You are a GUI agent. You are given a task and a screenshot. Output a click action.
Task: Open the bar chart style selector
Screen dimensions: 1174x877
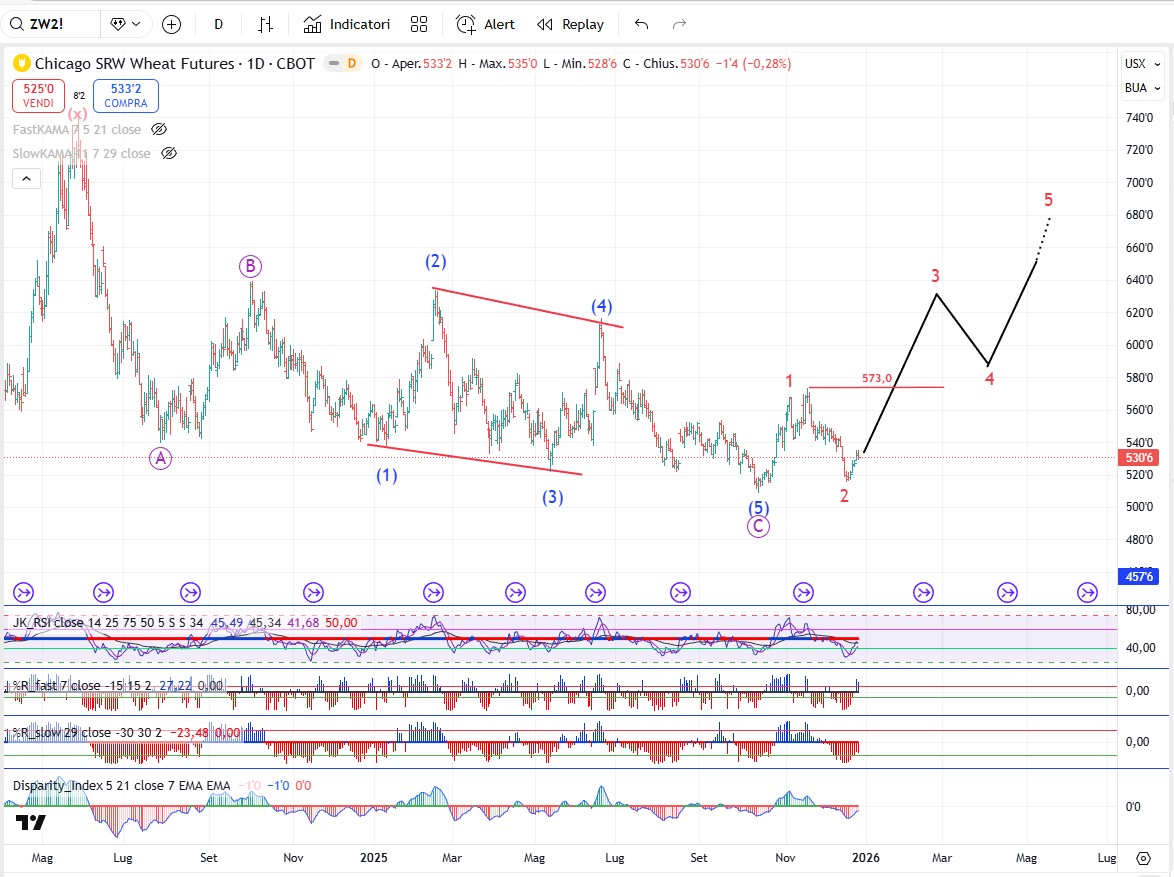[265, 24]
